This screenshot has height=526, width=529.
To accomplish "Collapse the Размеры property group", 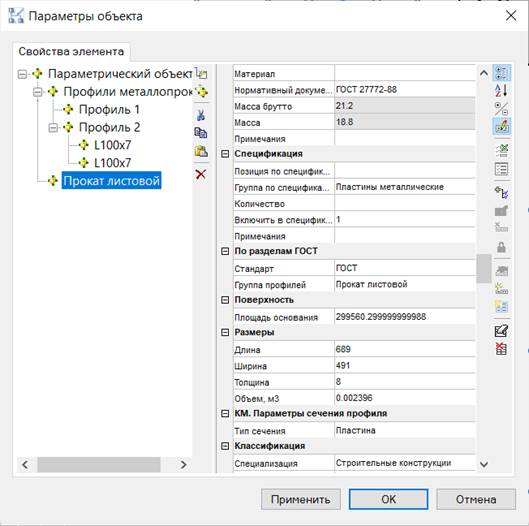I will point(225,332).
